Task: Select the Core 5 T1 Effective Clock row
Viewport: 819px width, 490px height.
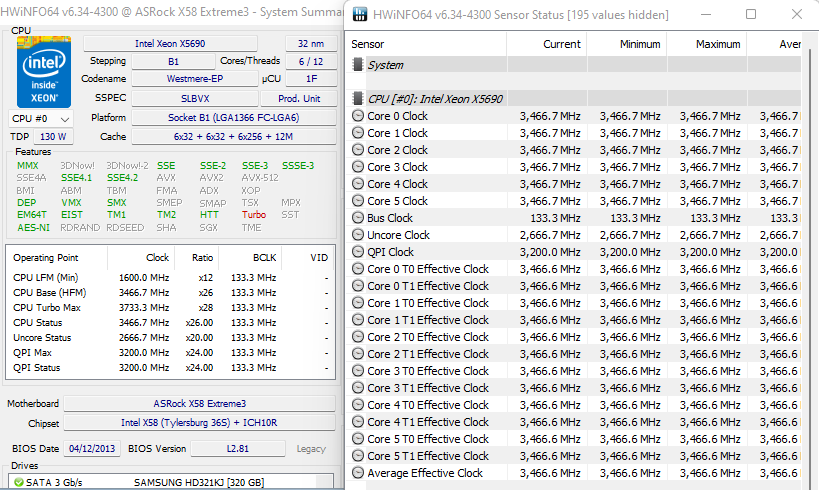Action: 574,456
